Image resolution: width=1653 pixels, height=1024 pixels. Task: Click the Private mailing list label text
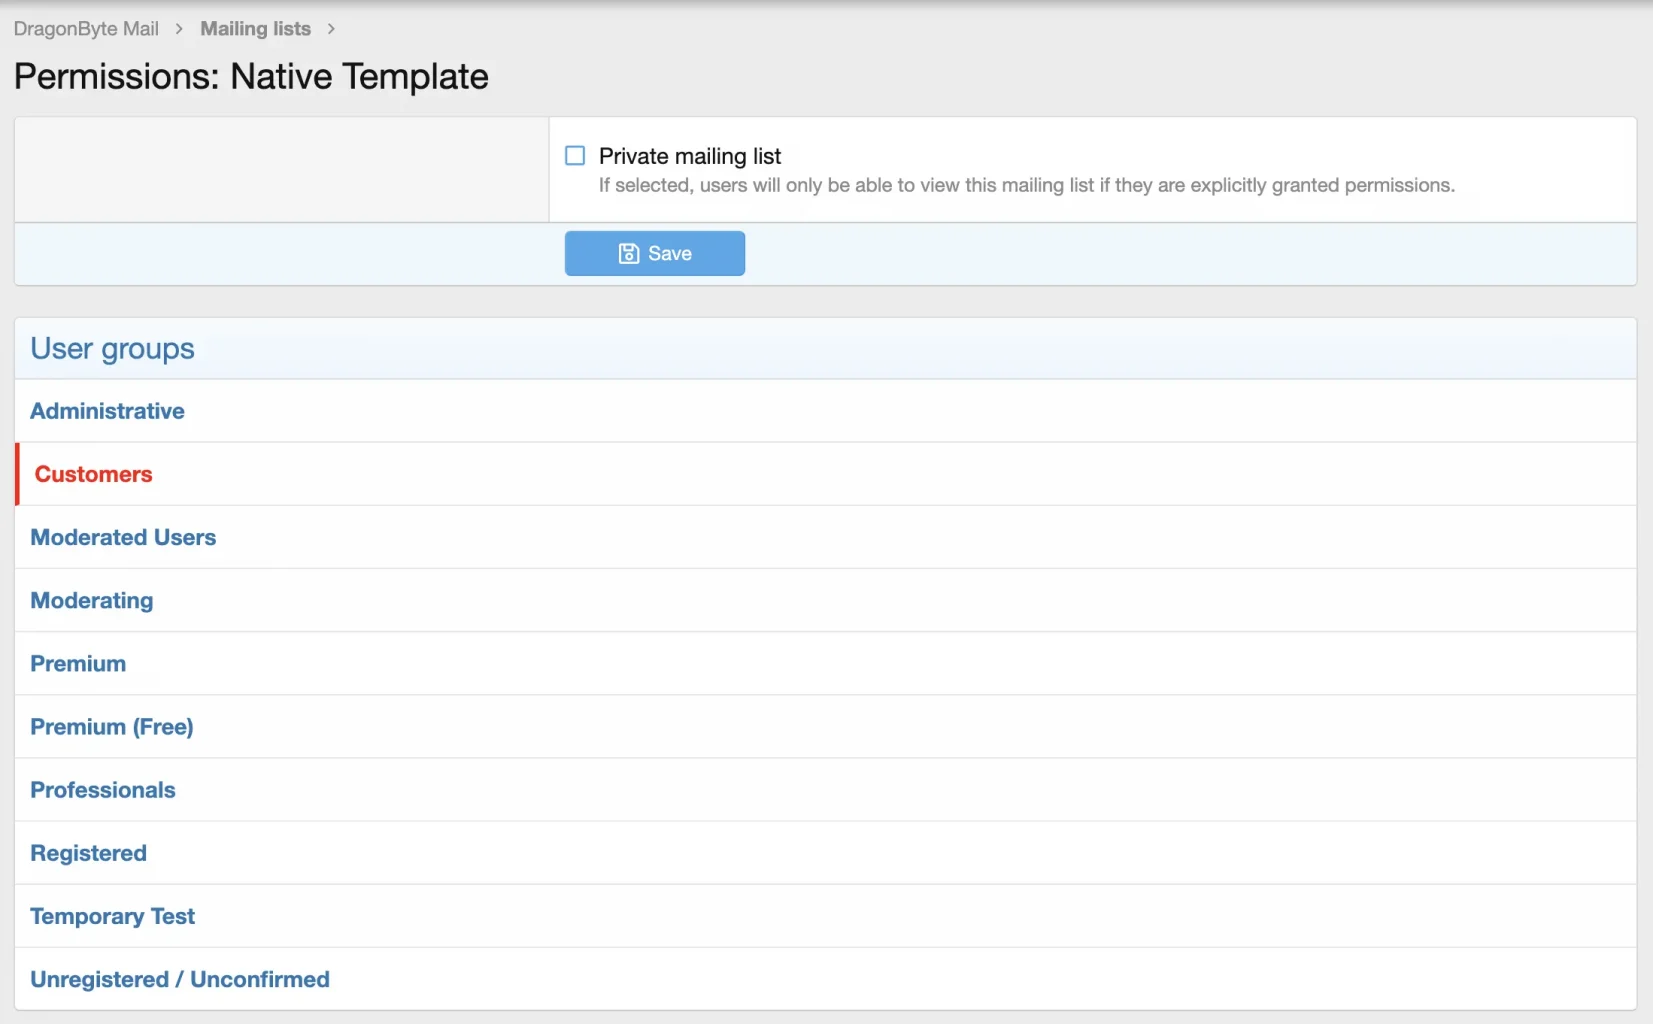pyautogui.click(x=690, y=156)
